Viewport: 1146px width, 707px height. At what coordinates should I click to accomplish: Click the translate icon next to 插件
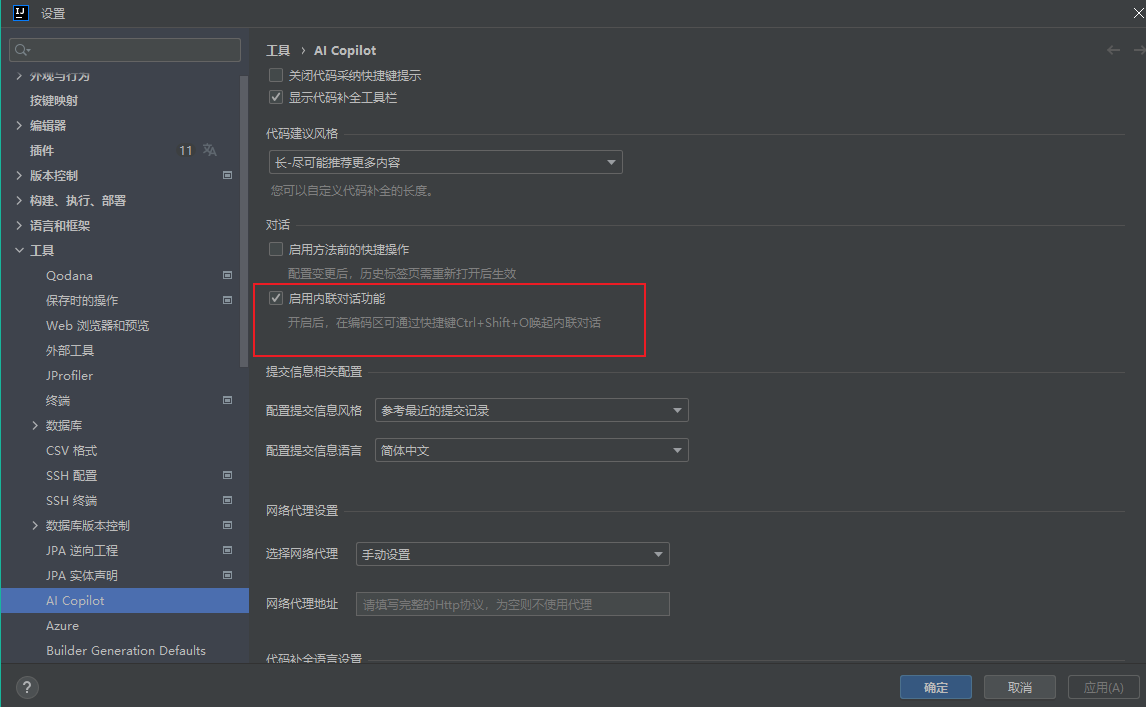(x=210, y=150)
